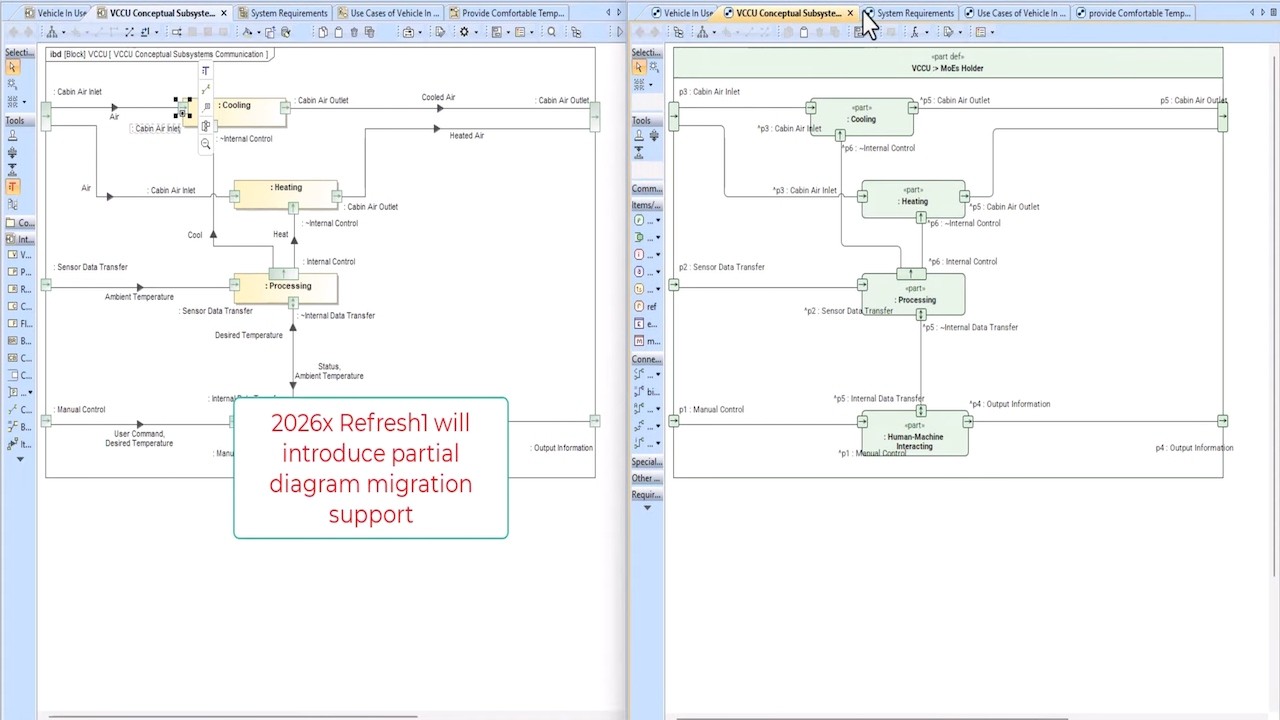
Task: Click the 'Items/...' header in right palette
Action: [x=647, y=204]
